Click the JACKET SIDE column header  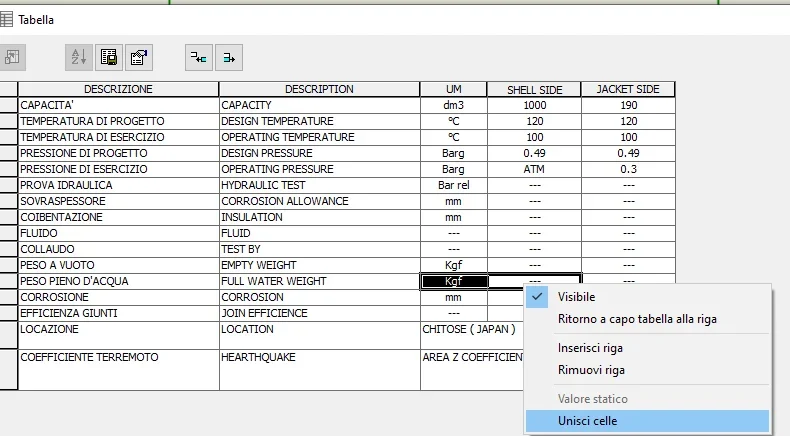tap(628, 90)
